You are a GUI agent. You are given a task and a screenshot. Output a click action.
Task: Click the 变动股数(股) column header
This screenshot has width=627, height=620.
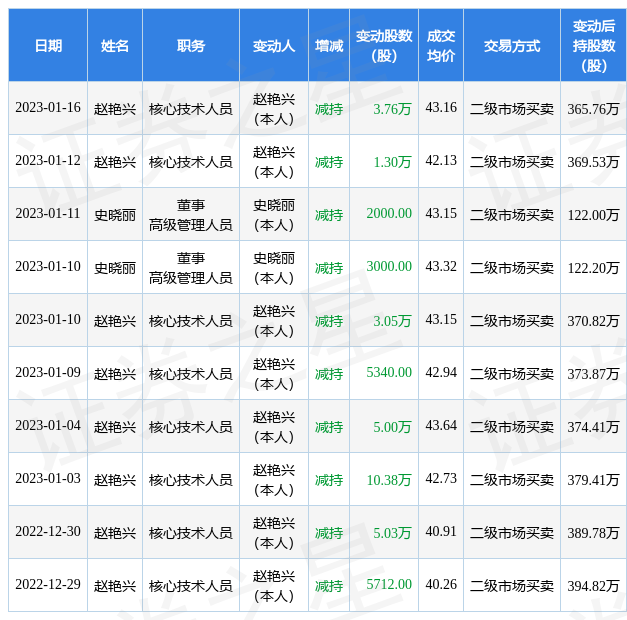point(384,46)
